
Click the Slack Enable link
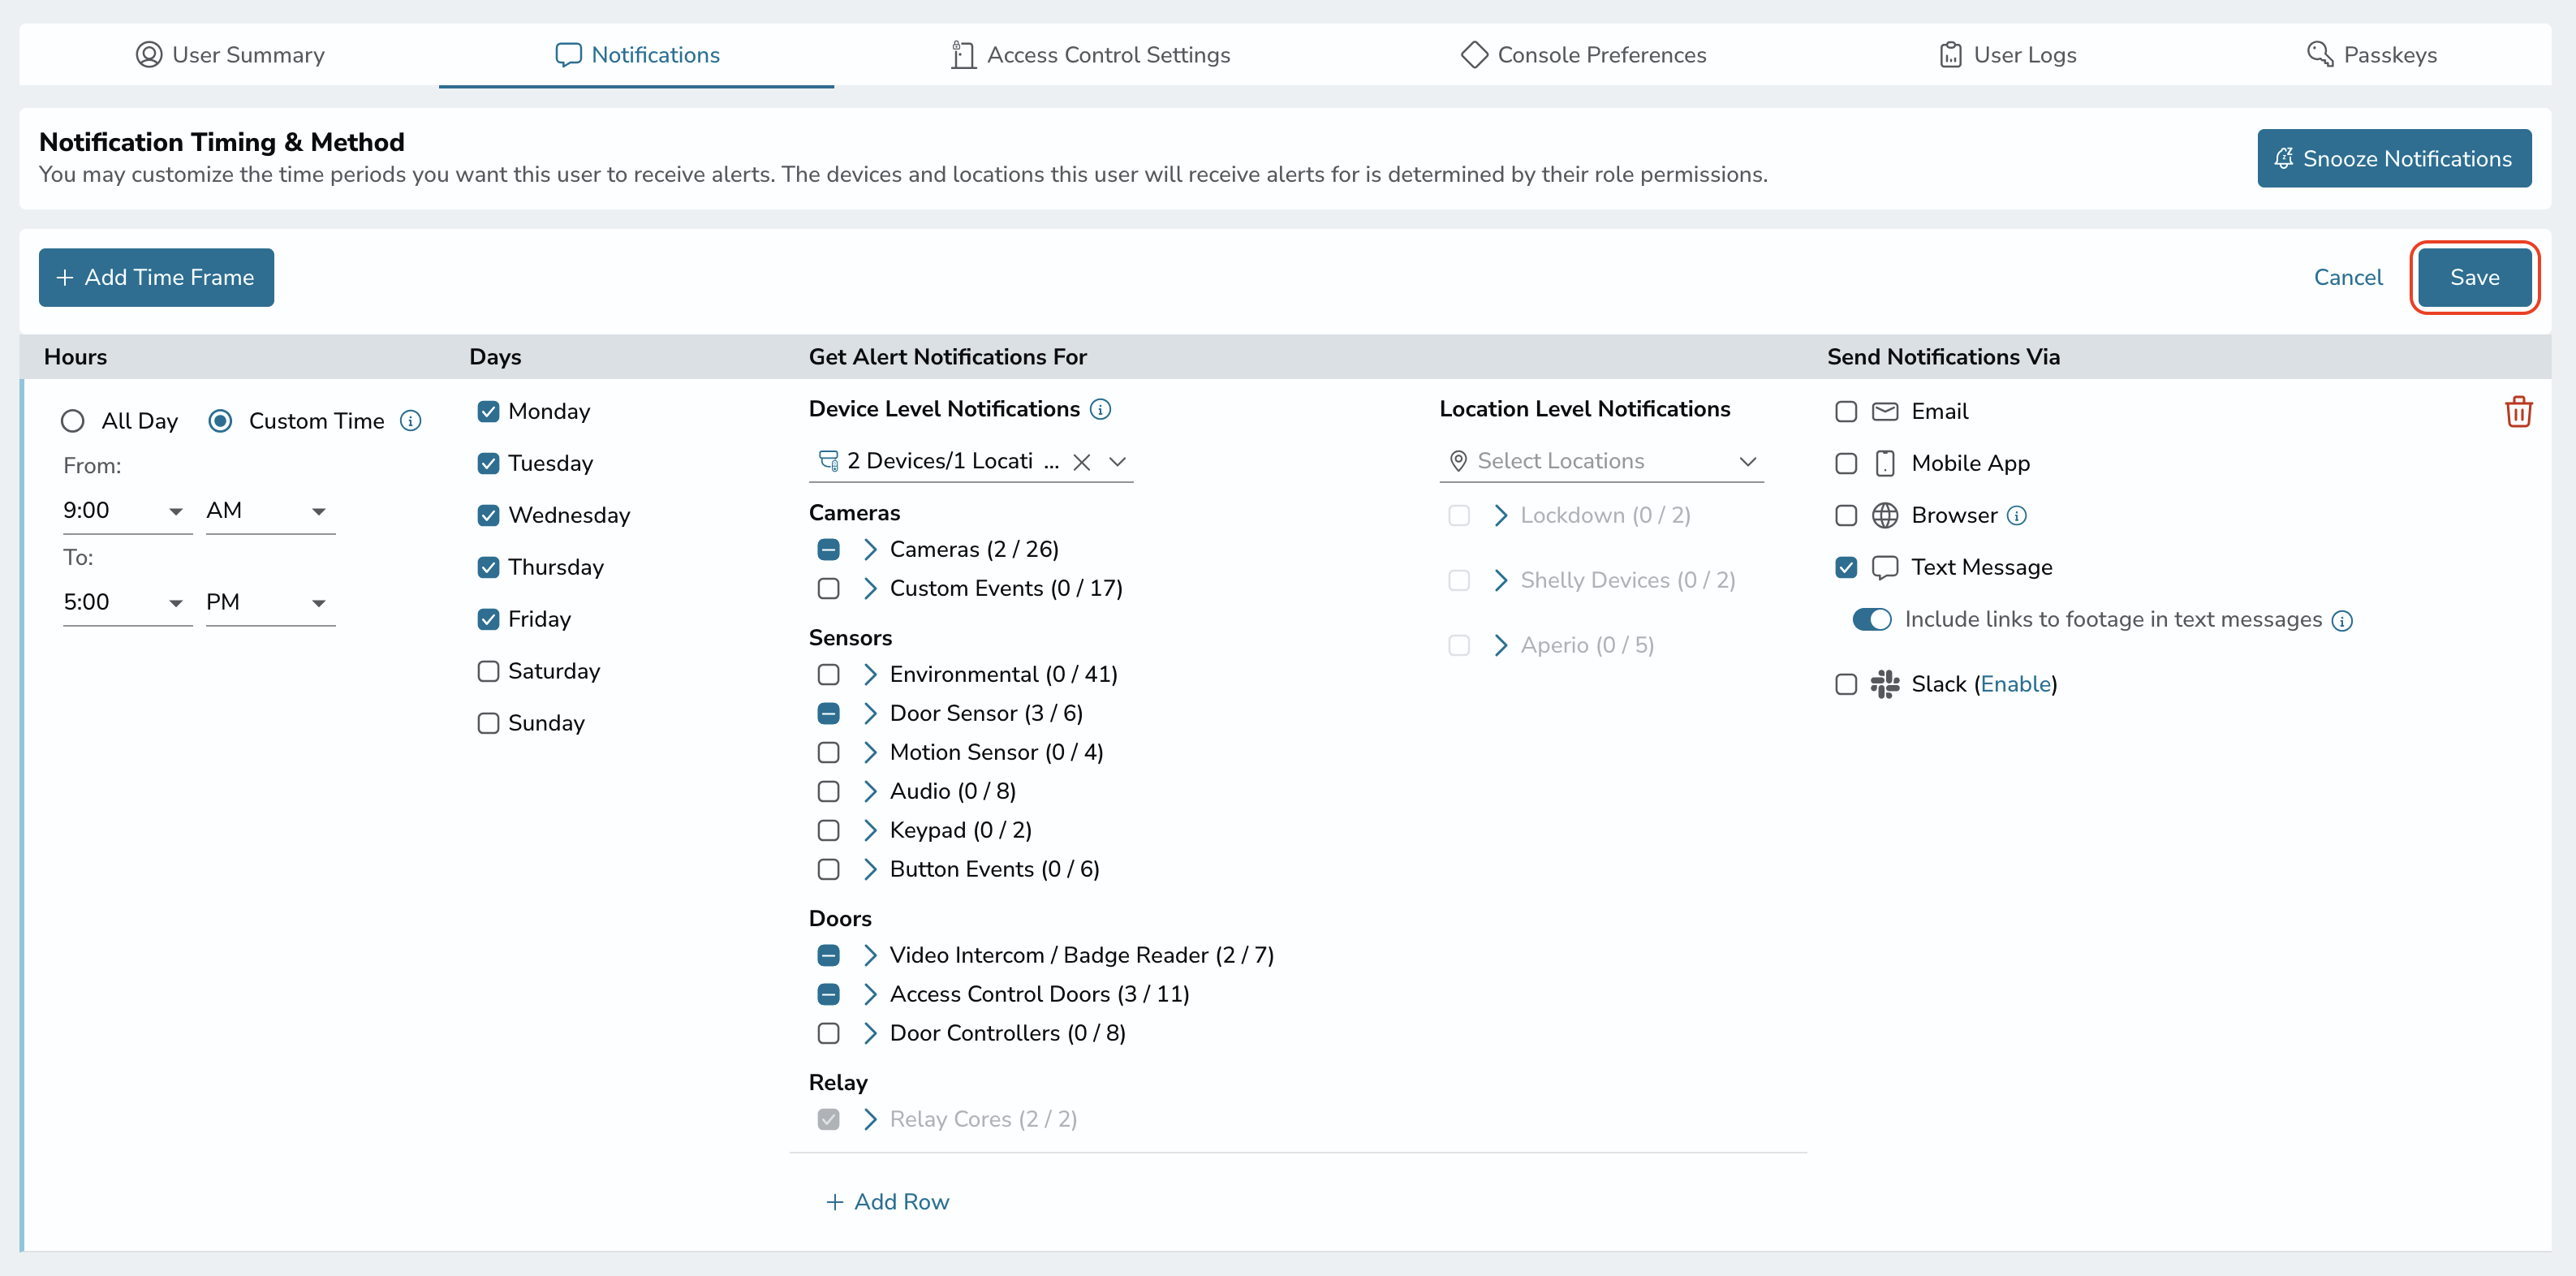point(2015,684)
